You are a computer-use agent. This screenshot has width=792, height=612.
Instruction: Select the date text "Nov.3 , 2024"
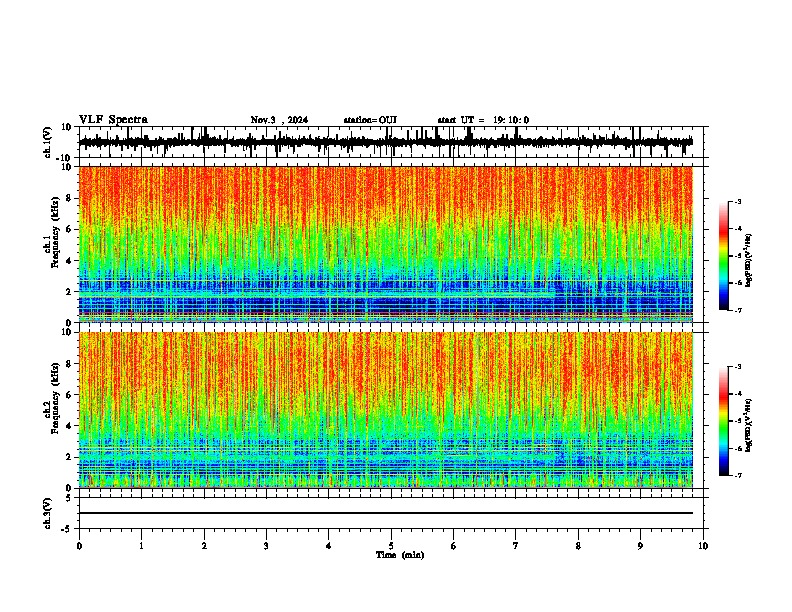click(x=279, y=120)
